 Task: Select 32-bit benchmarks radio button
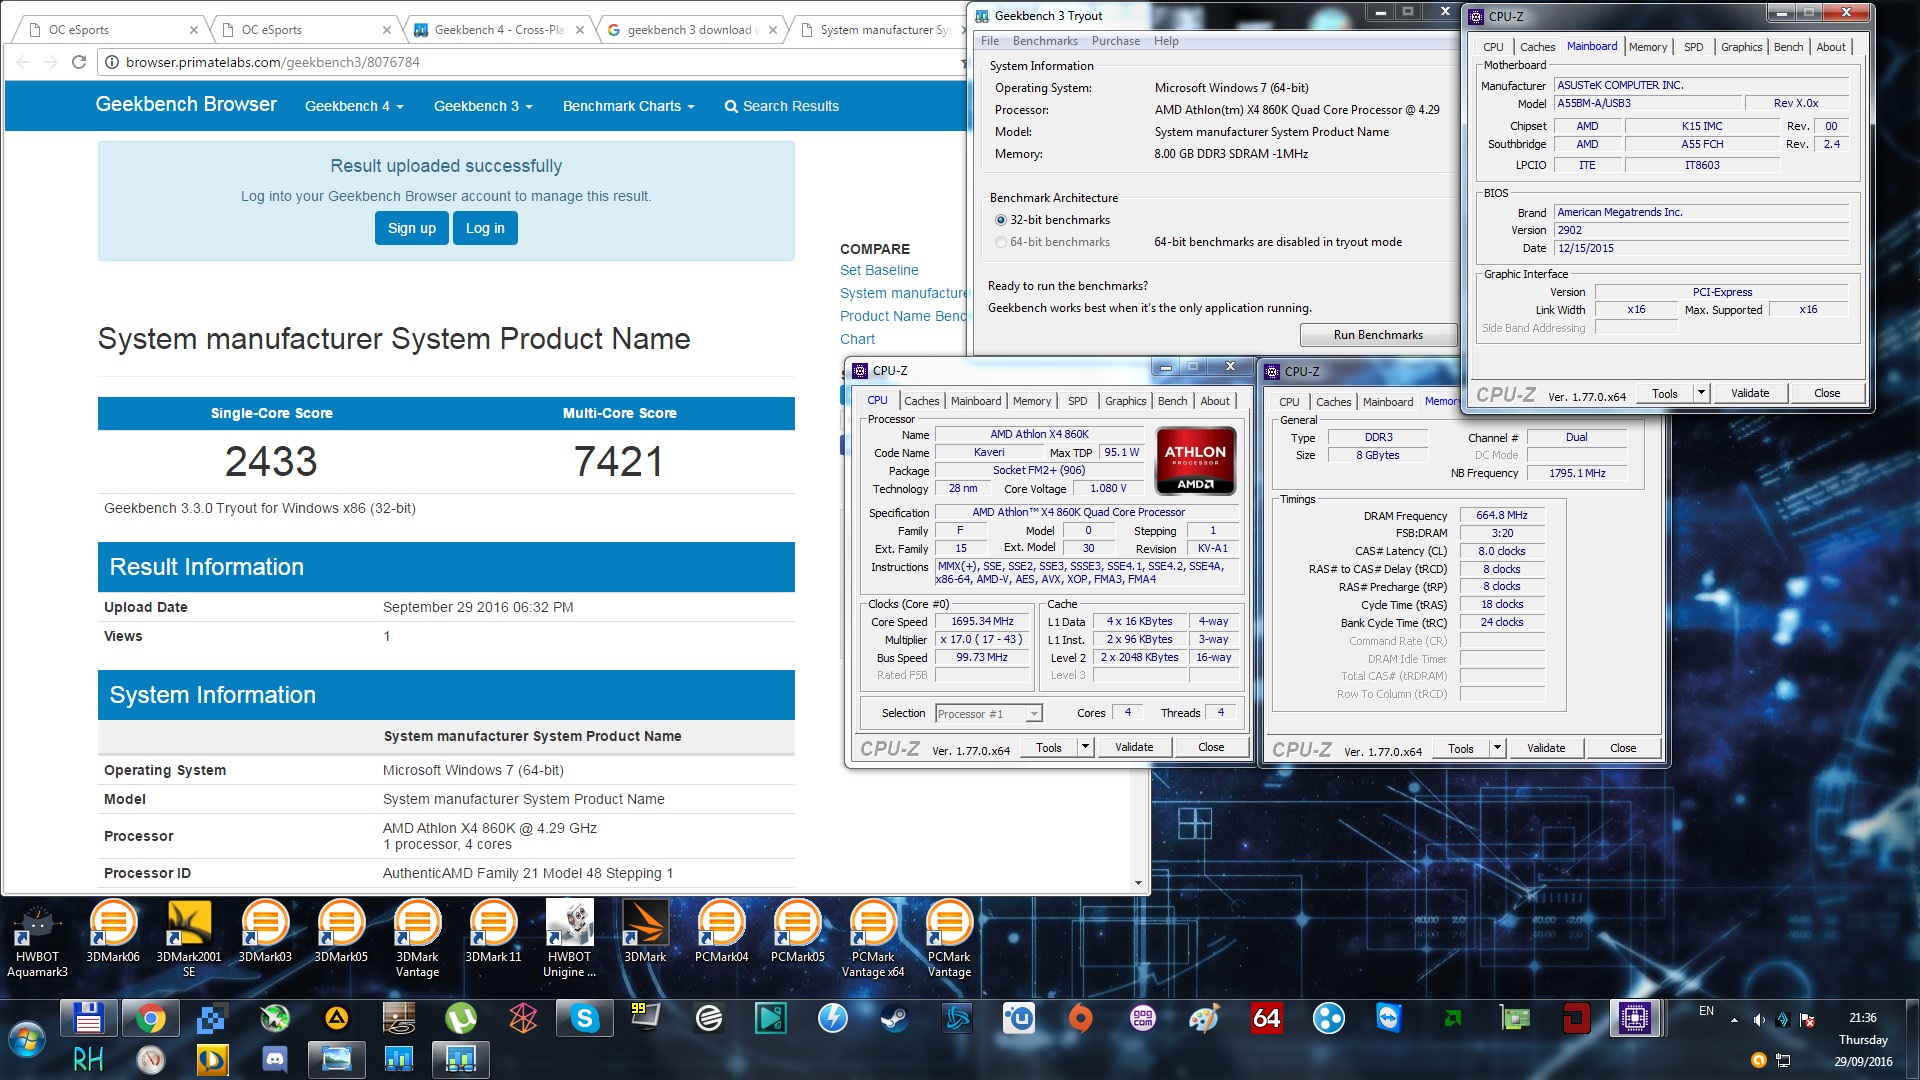click(1001, 220)
